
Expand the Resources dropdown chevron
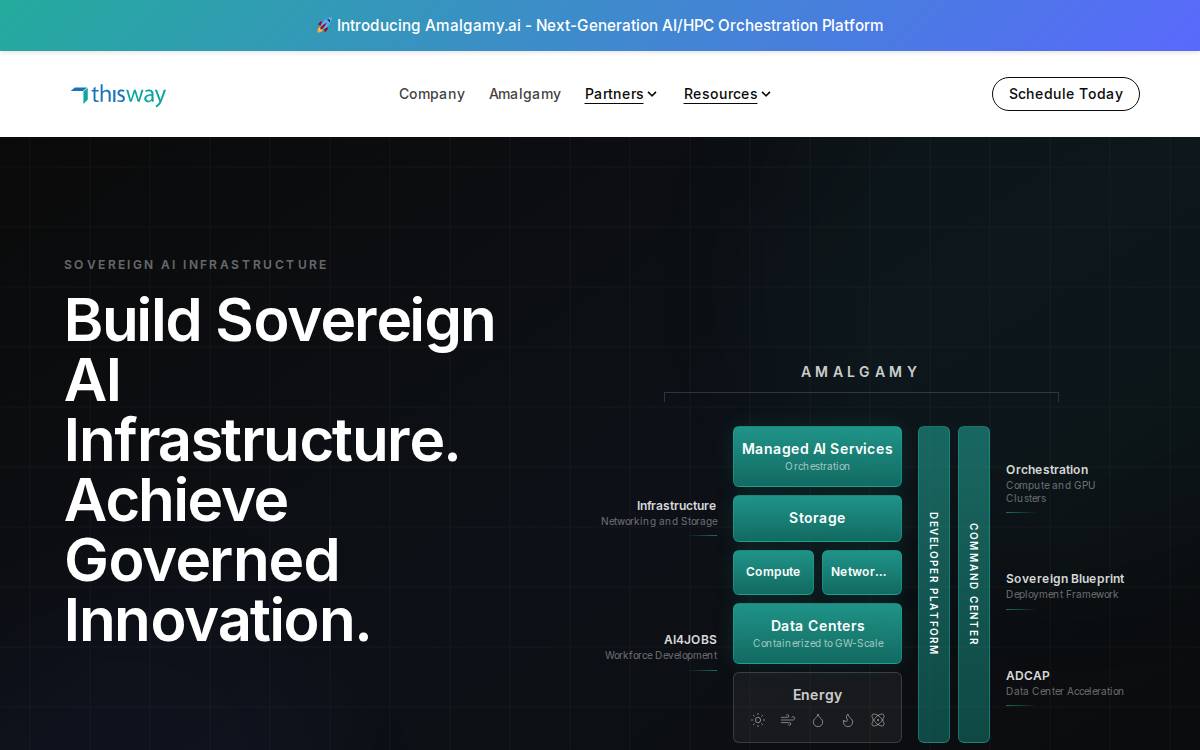click(x=766, y=94)
